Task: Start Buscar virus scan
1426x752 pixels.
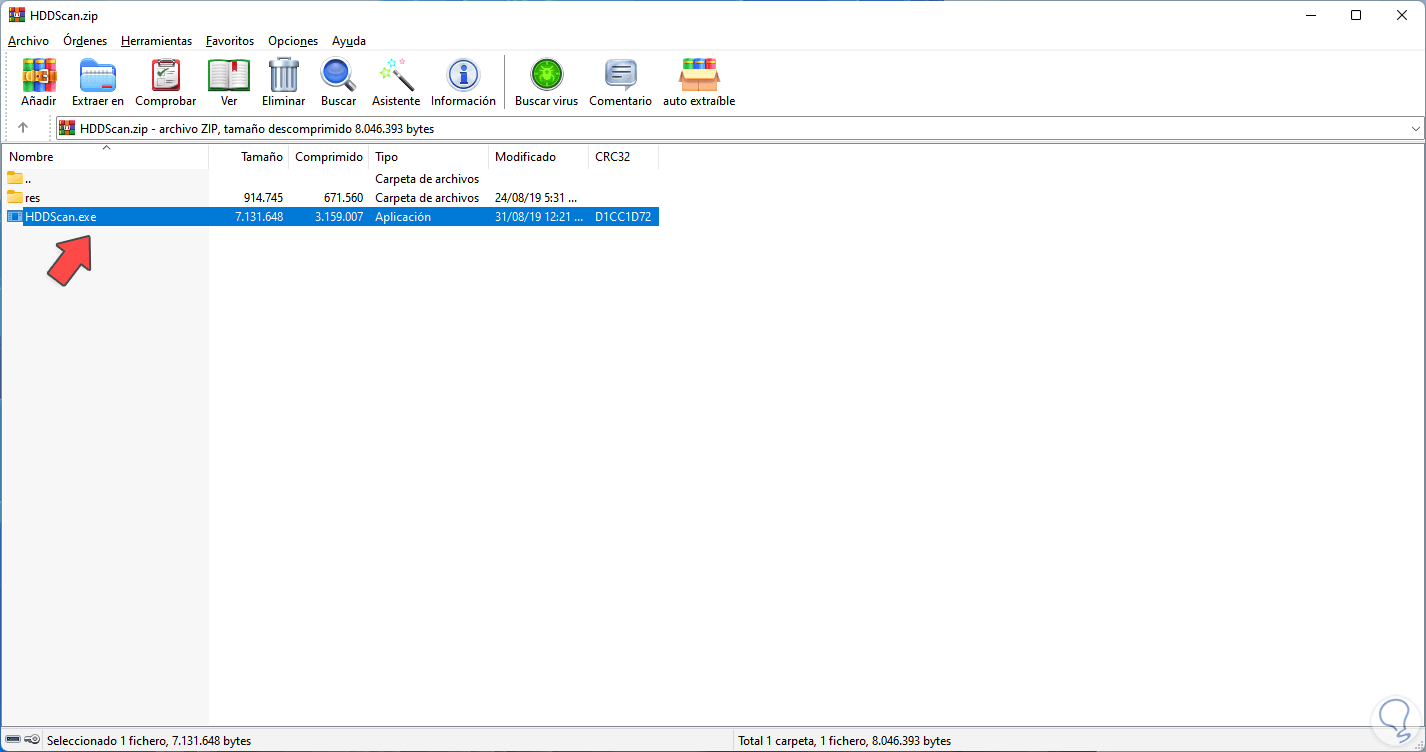Action: click(x=547, y=82)
